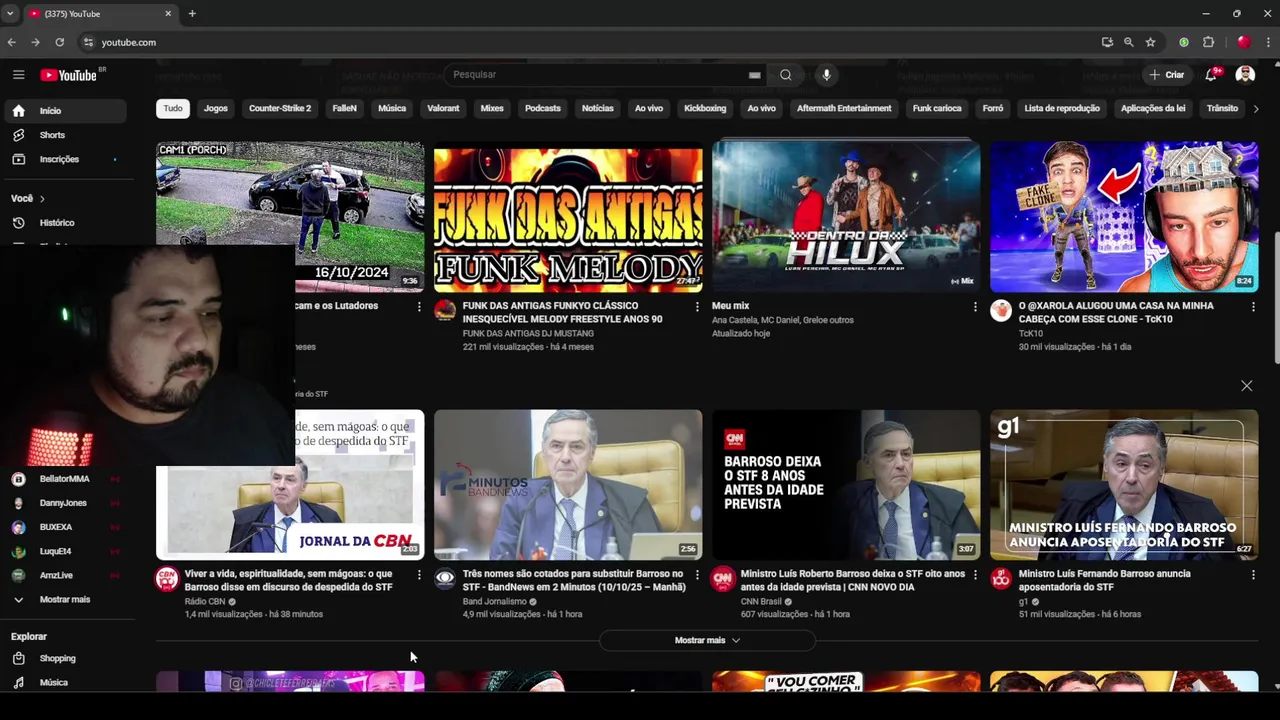Viewport: 1280px width, 720px height.
Task: Click the Criar button
Action: pos(1167,75)
